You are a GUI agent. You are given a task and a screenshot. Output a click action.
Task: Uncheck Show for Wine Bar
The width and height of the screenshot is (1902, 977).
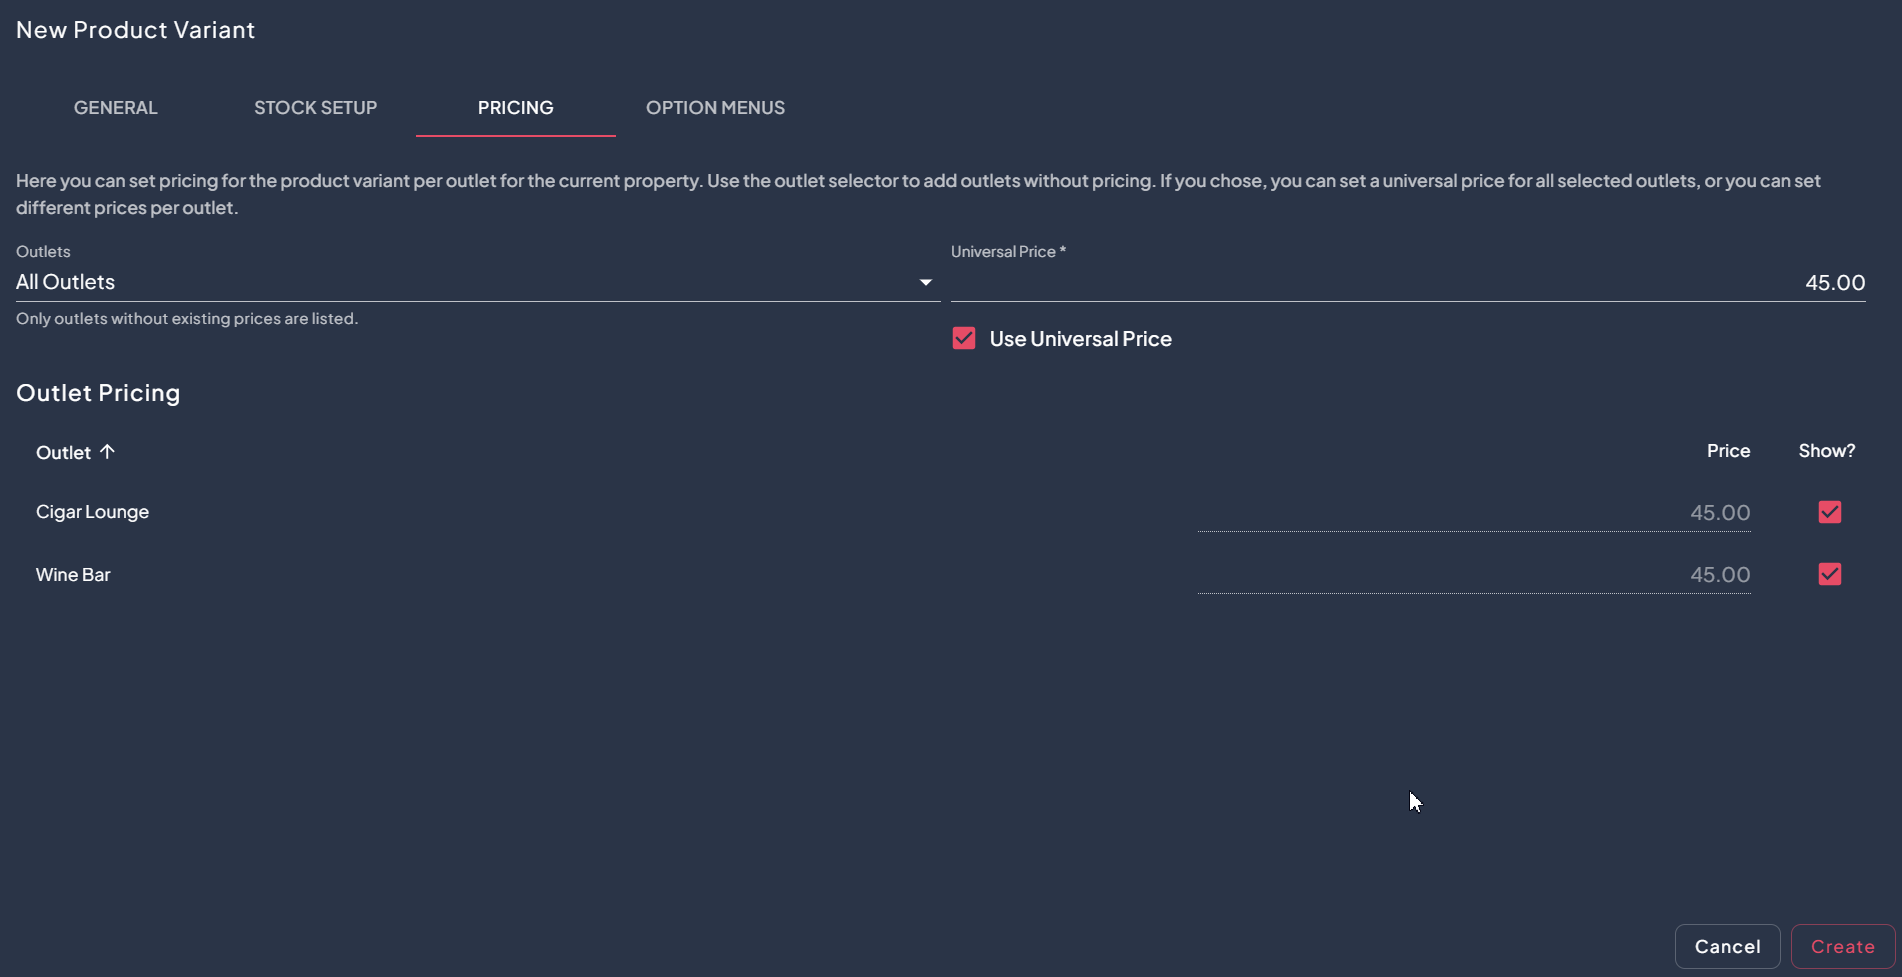(1829, 574)
